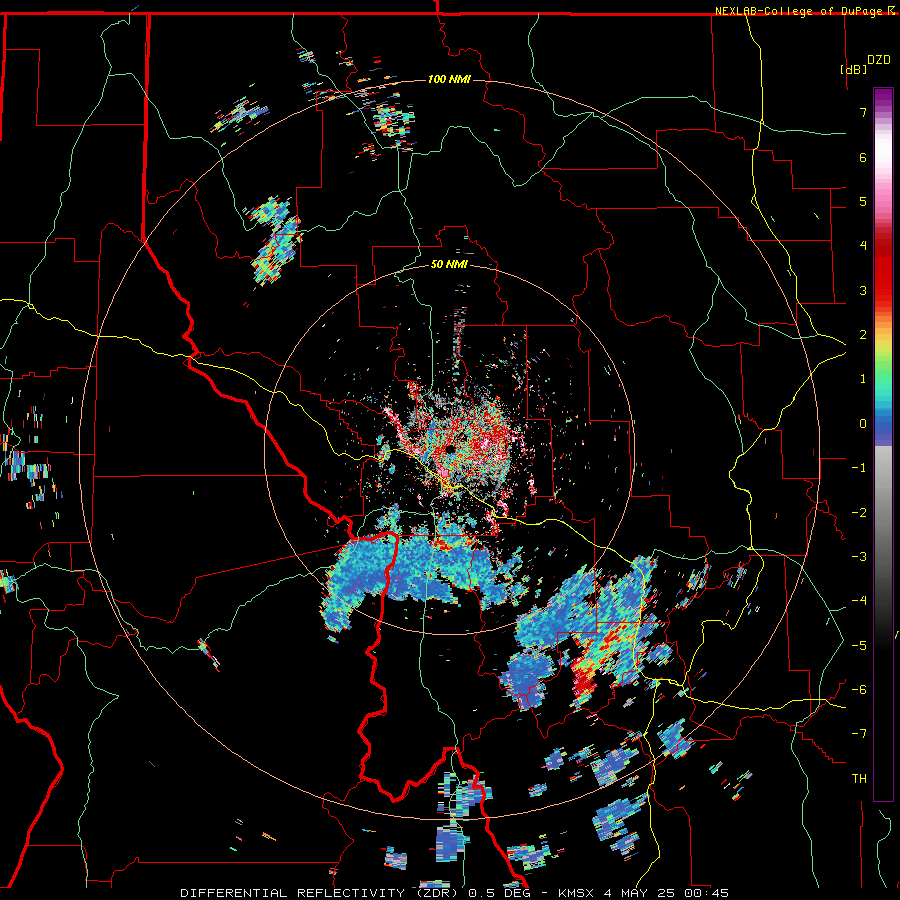Click the -5 value on the scale
The height and width of the screenshot is (900, 900).
(859, 646)
